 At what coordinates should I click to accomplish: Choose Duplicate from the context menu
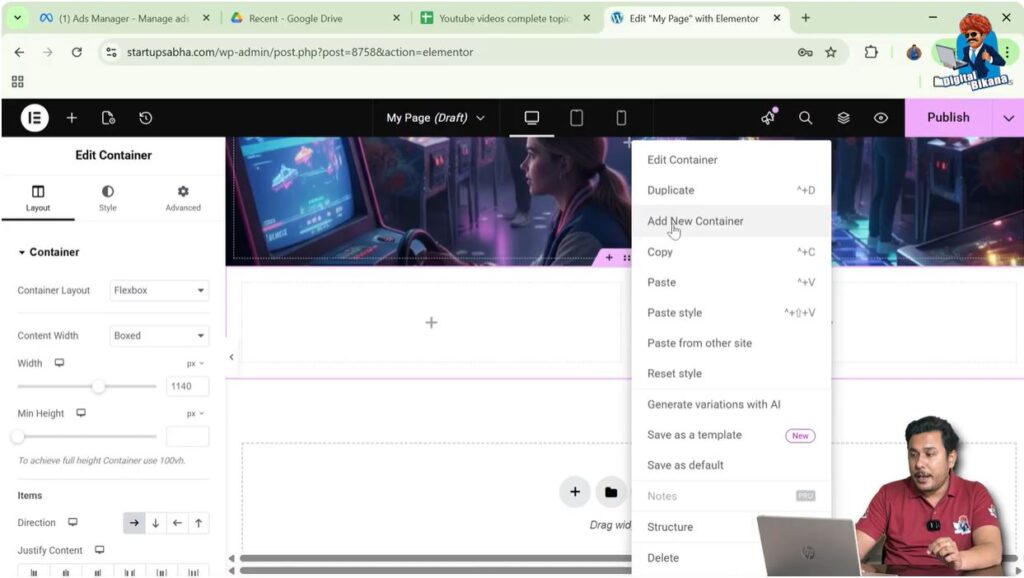[x=670, y=190]
